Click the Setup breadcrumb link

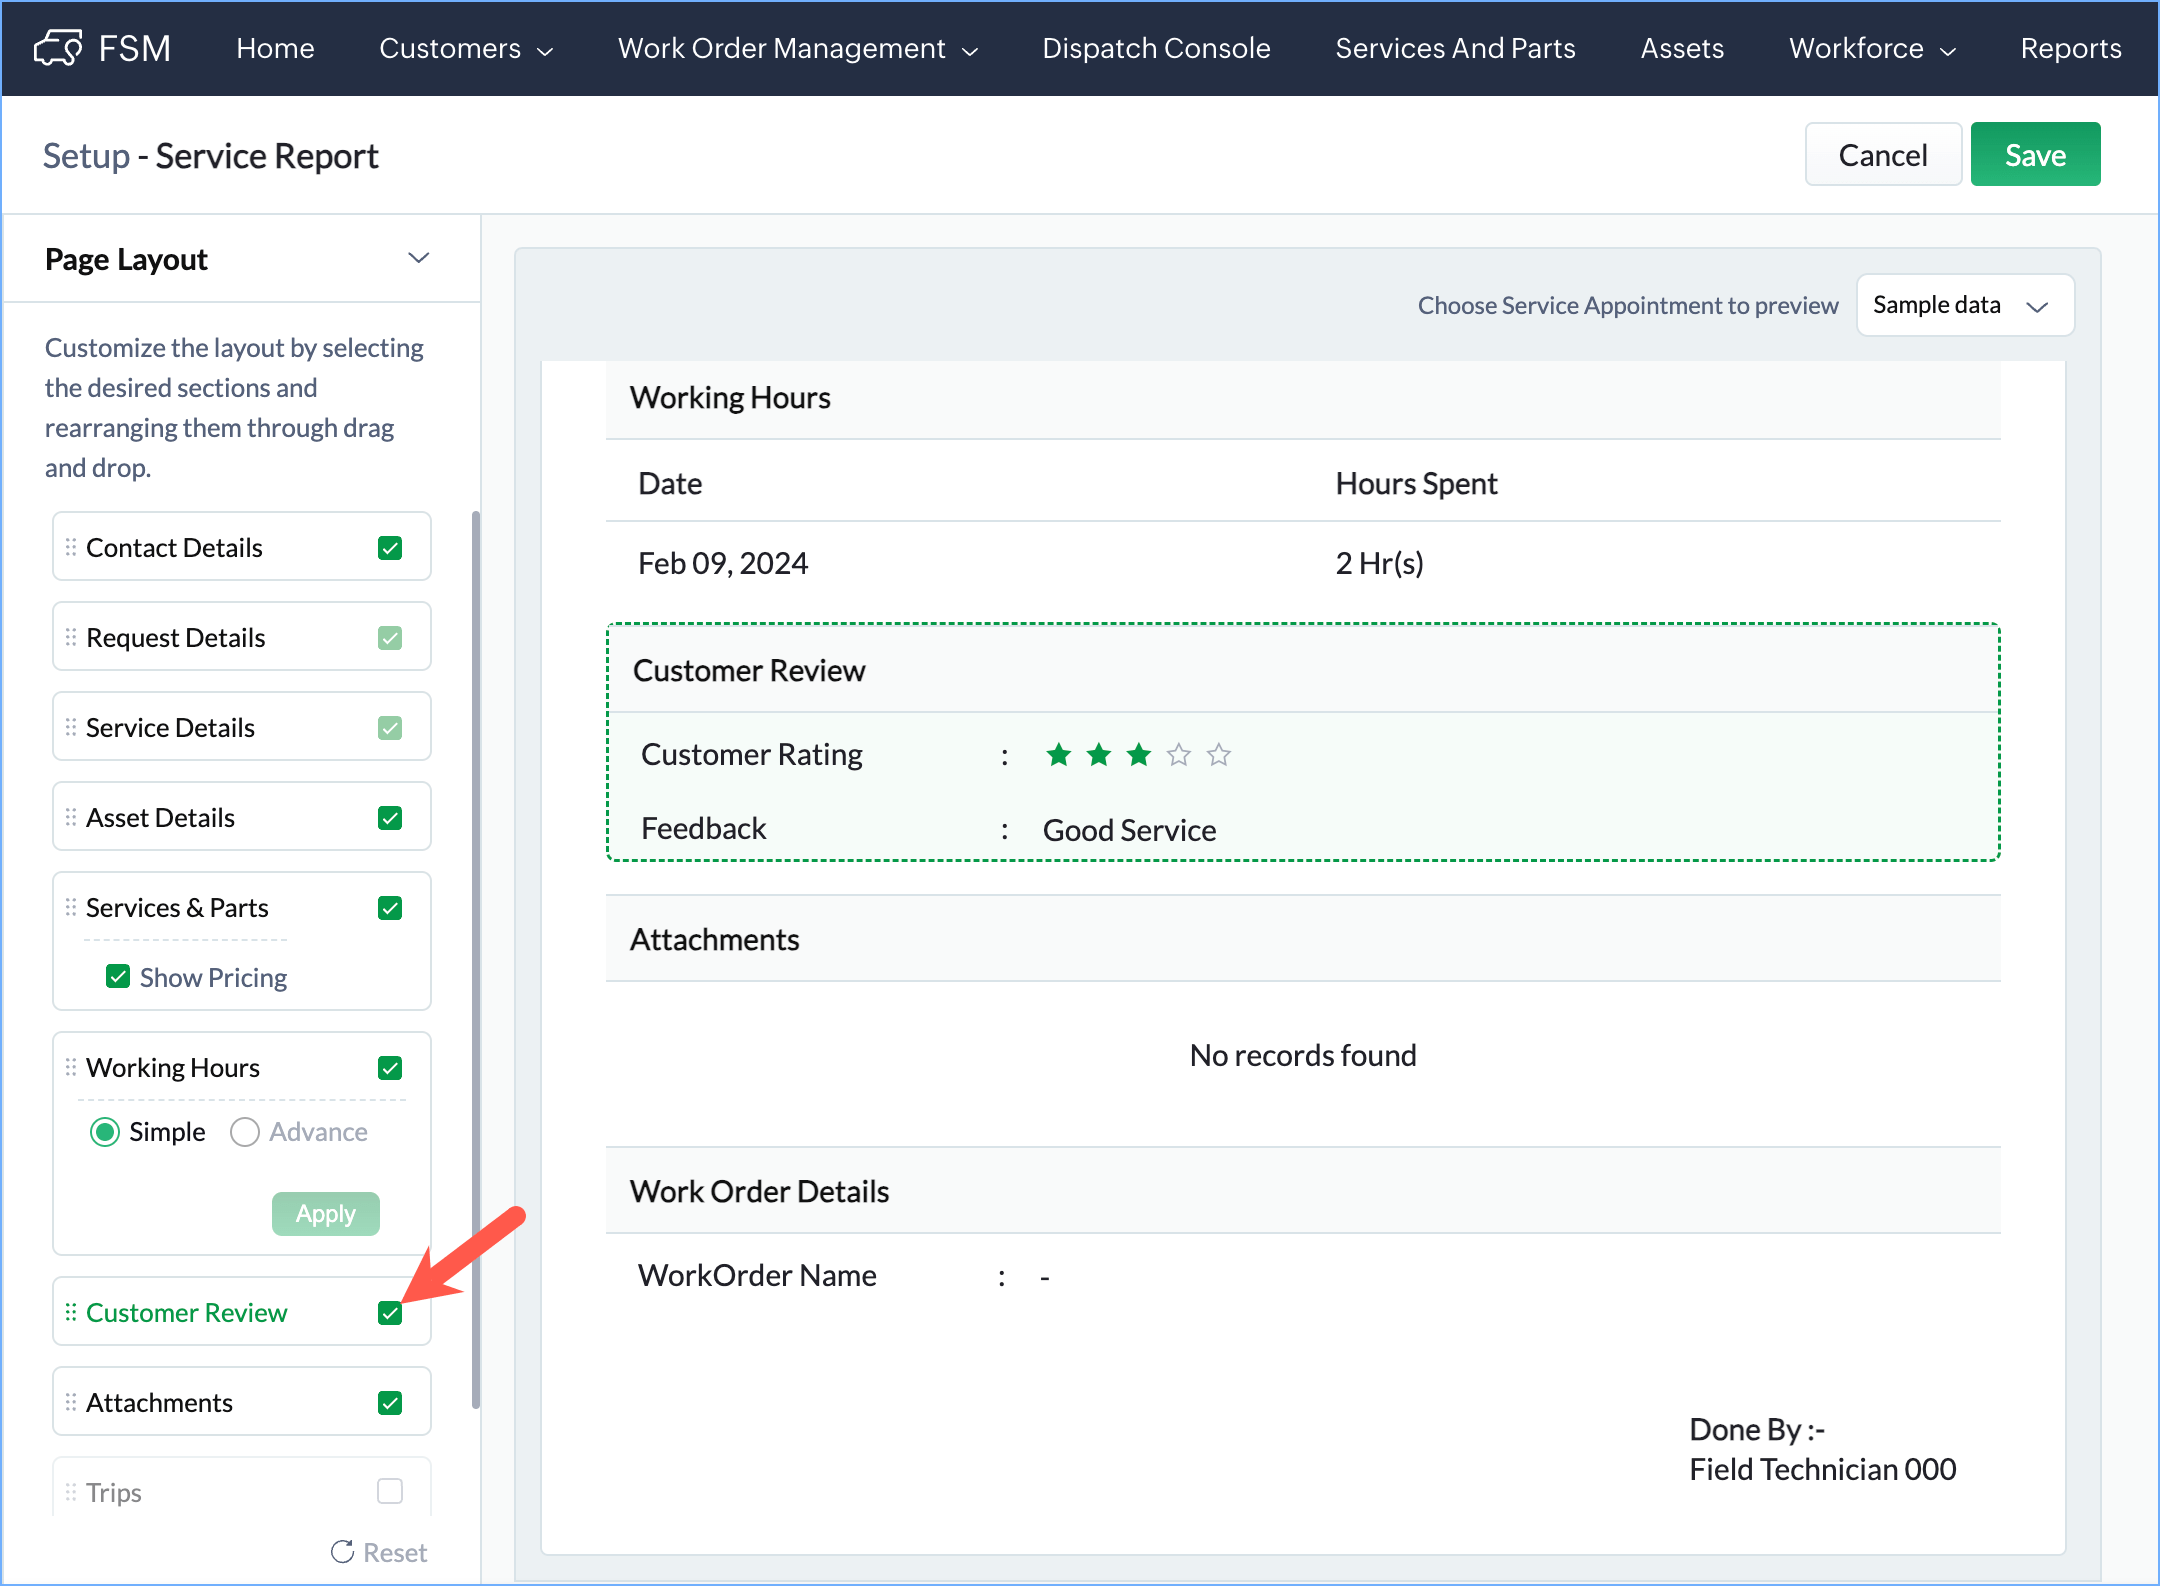(x=86, y=156)
